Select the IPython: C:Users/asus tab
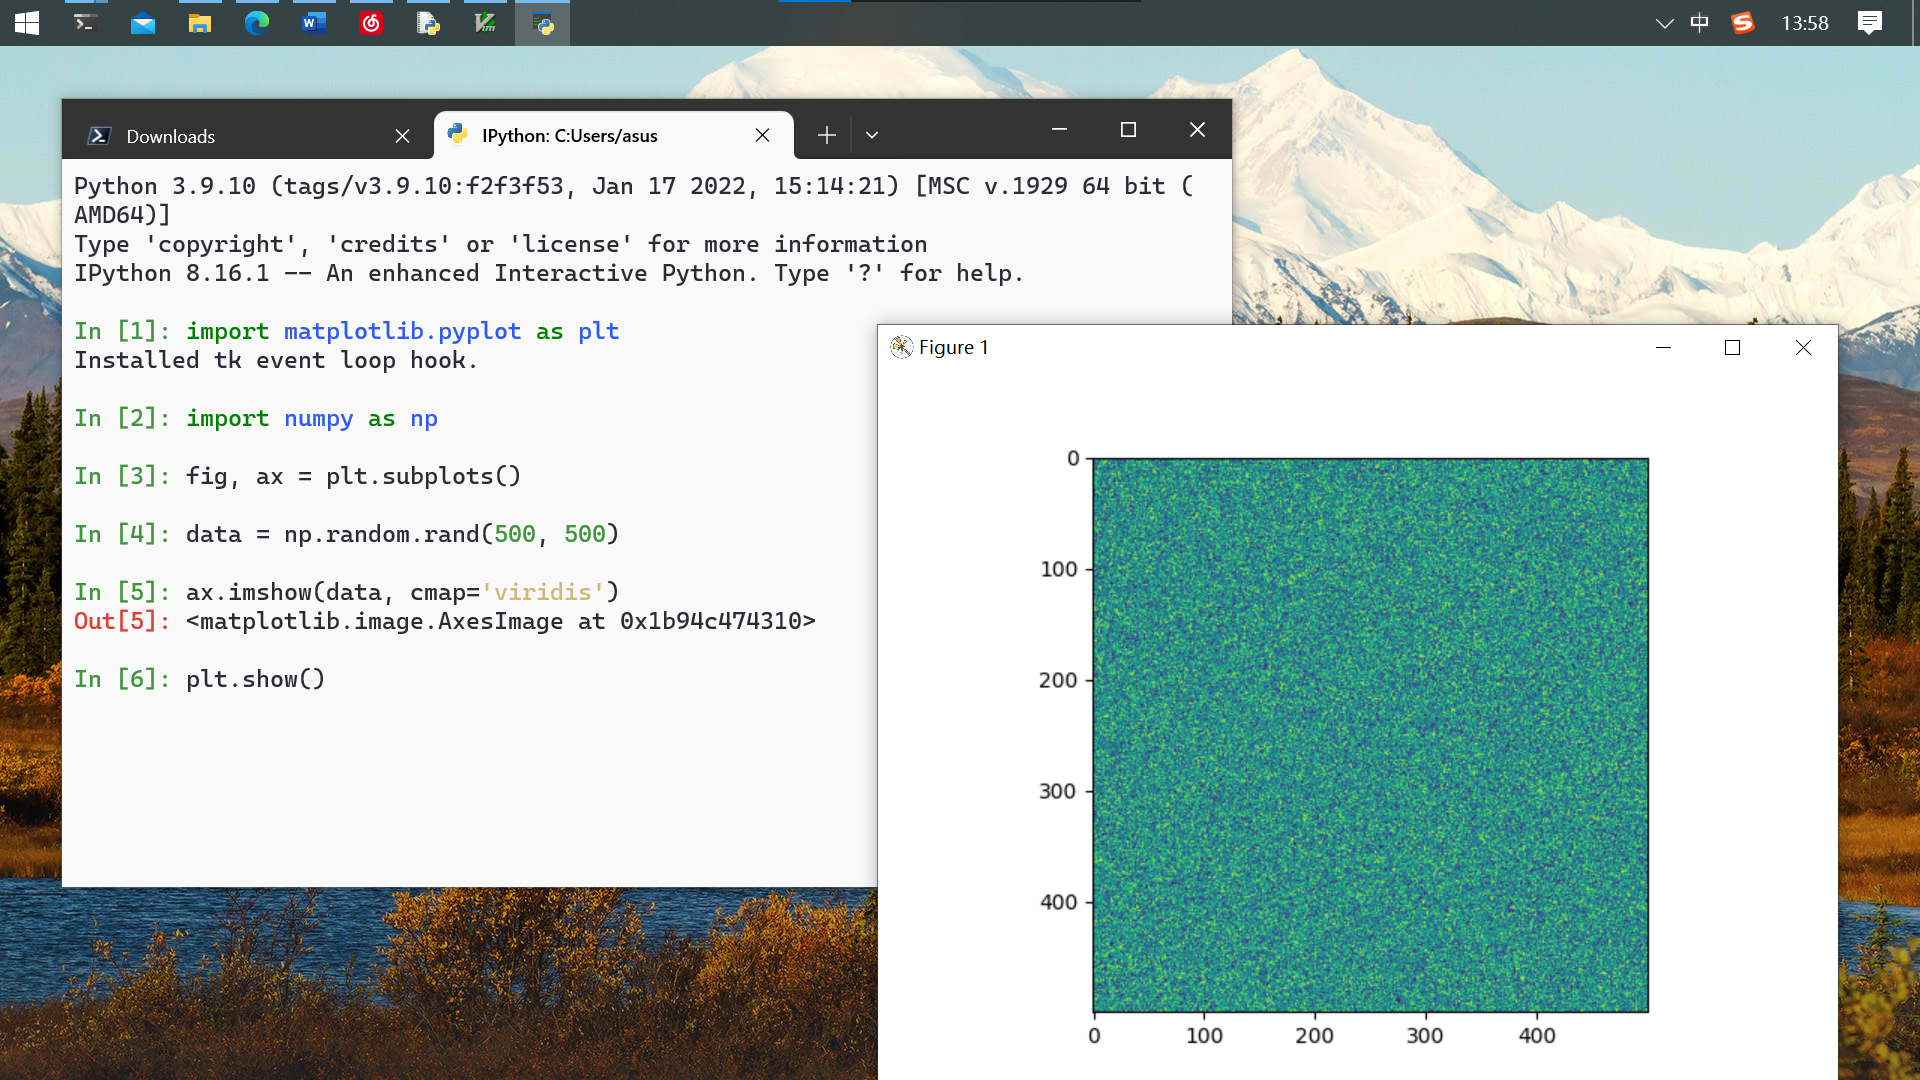1920x1080 pixels. pyautogui.click(x=614, y=135)
